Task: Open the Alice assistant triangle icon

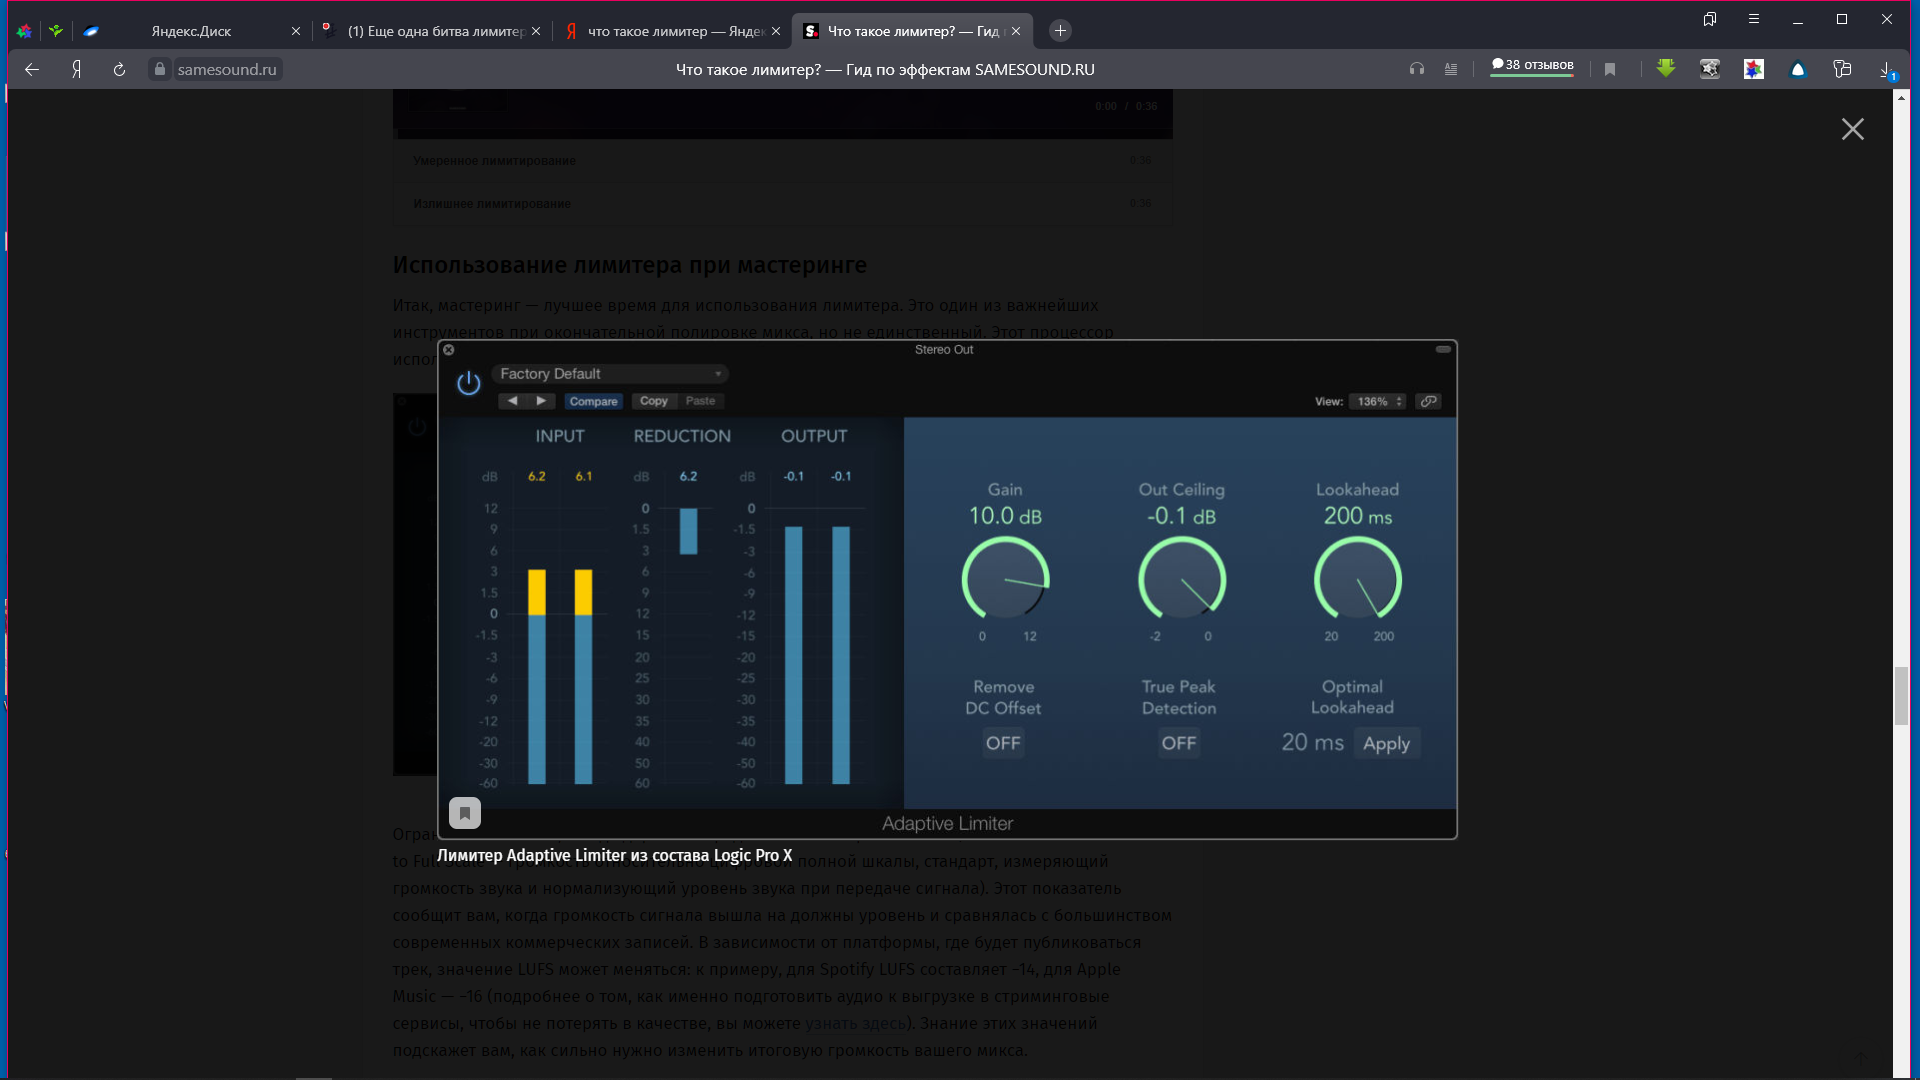Action: point(1798,69)
